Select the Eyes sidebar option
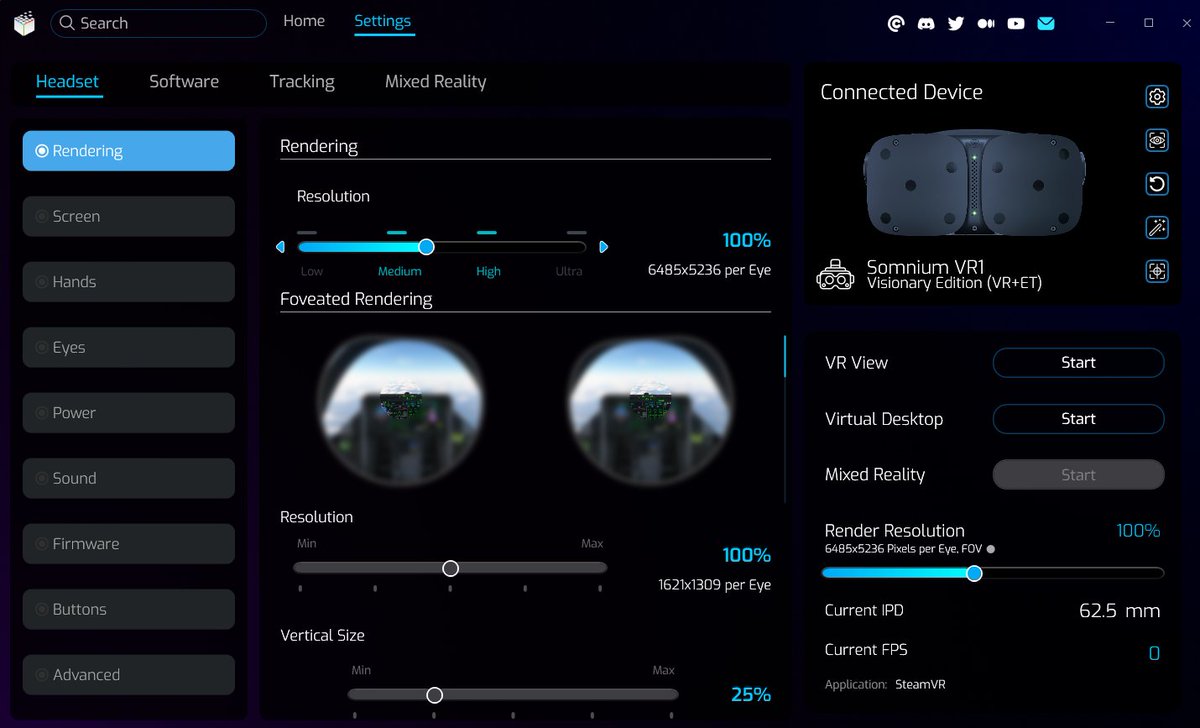This screenshot has width=1200, height=728. [x=129, y=347]
